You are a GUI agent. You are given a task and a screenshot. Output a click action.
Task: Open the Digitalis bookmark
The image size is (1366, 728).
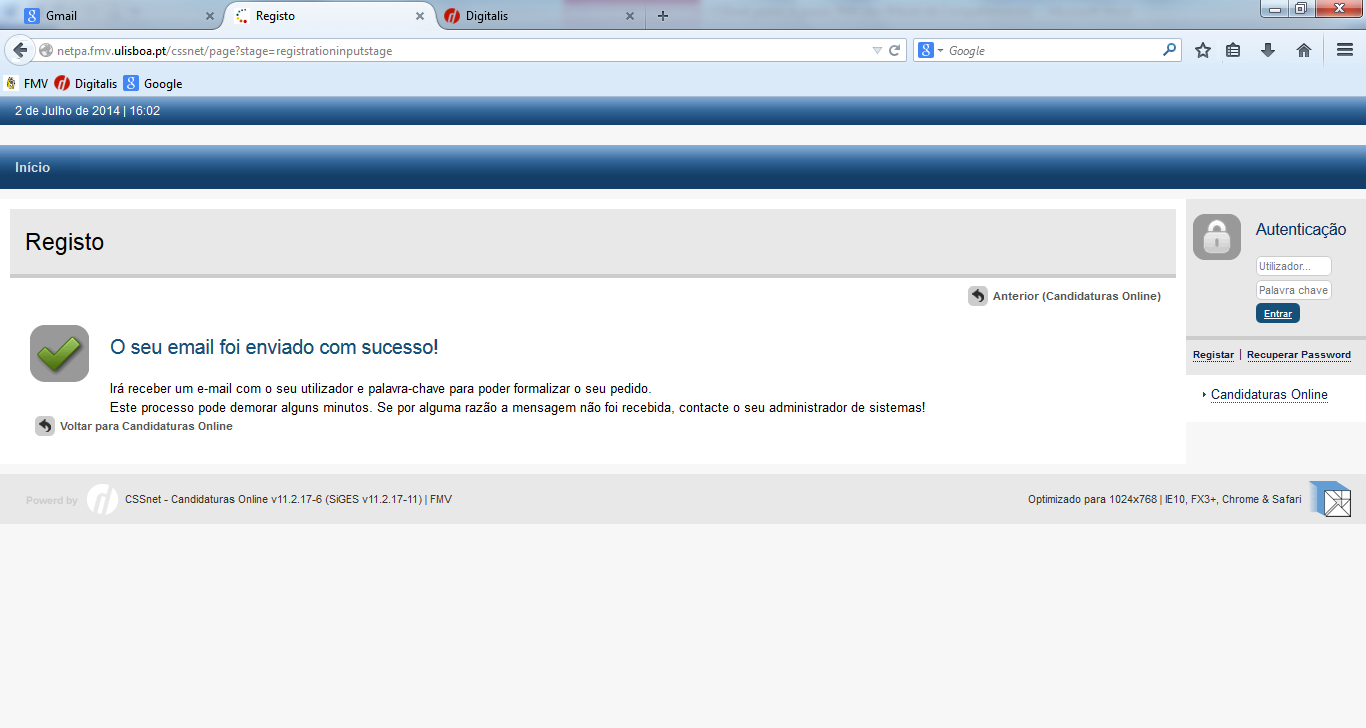(x=86, y=84)
